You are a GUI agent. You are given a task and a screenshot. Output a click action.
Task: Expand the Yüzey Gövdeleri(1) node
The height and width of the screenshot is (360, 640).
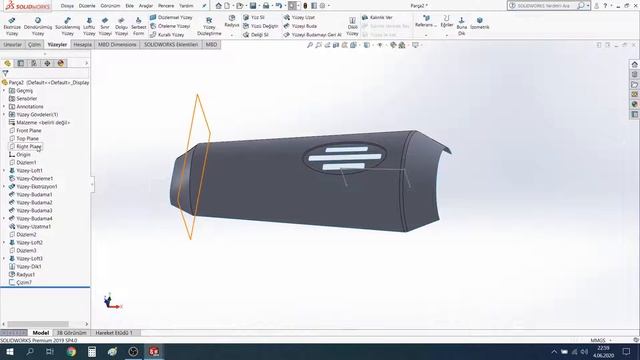pos(4,115)
